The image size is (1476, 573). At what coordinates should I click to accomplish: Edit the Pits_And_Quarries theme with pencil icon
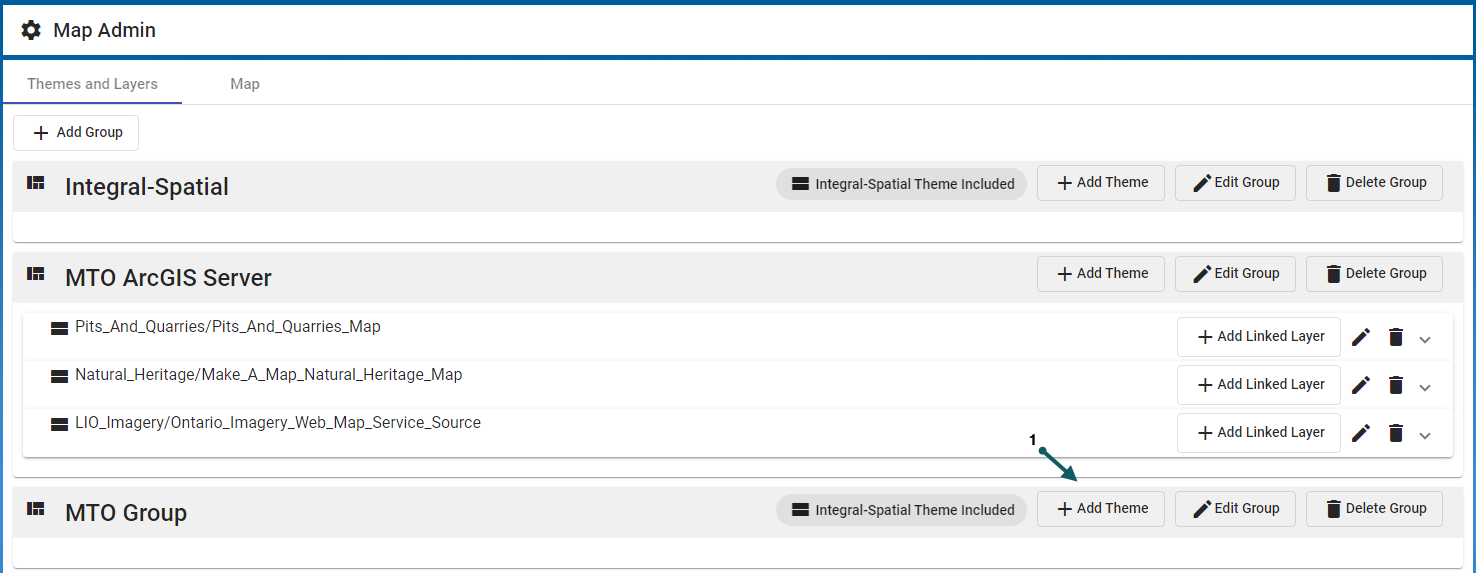pyautogui.click(x=1361, y=337)
